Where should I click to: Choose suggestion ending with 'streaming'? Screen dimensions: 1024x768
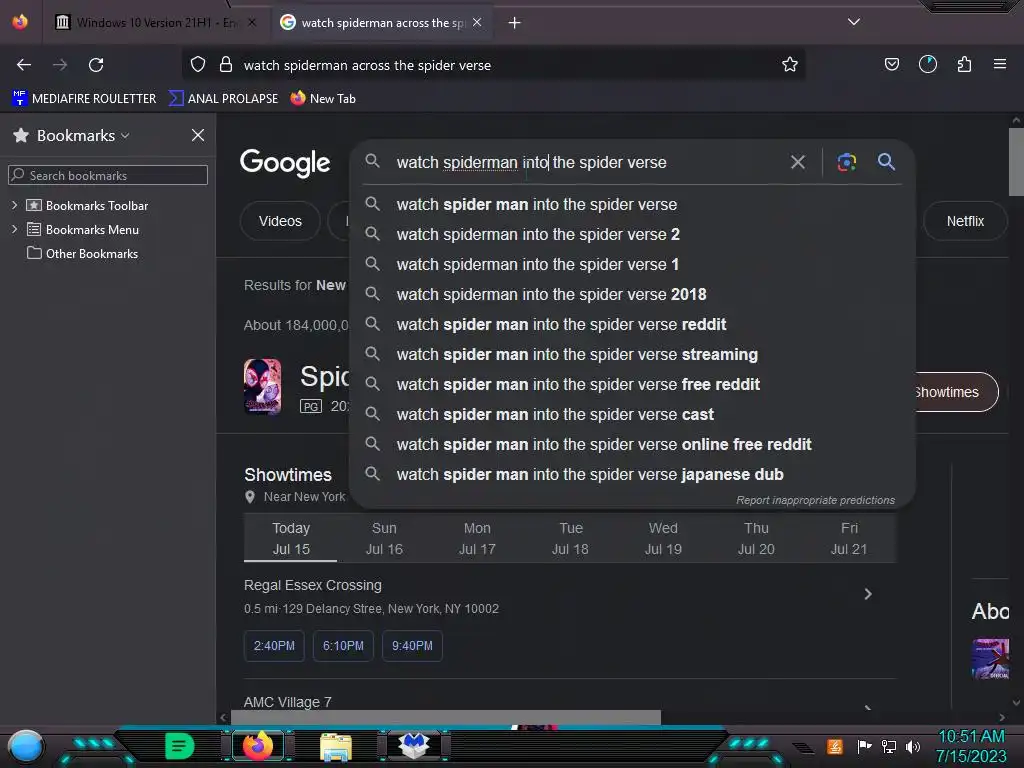coord(632,355)
